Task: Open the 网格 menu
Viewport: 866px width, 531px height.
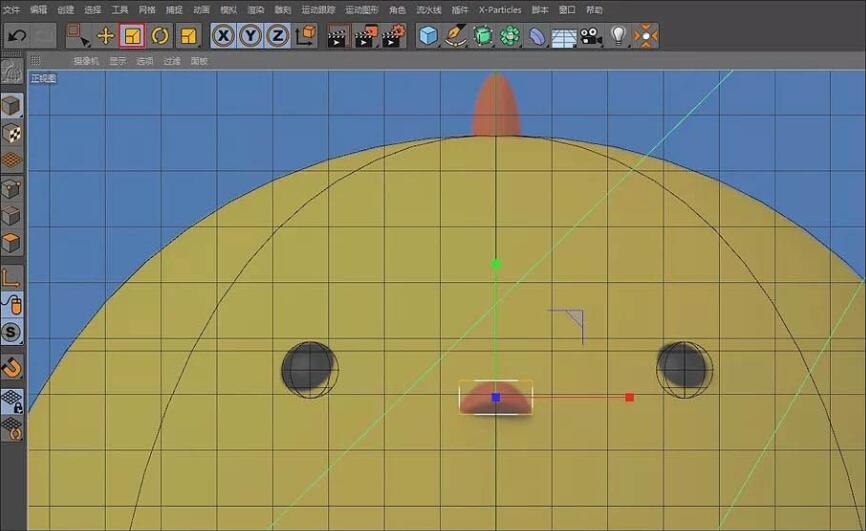Action: (146, 9)
